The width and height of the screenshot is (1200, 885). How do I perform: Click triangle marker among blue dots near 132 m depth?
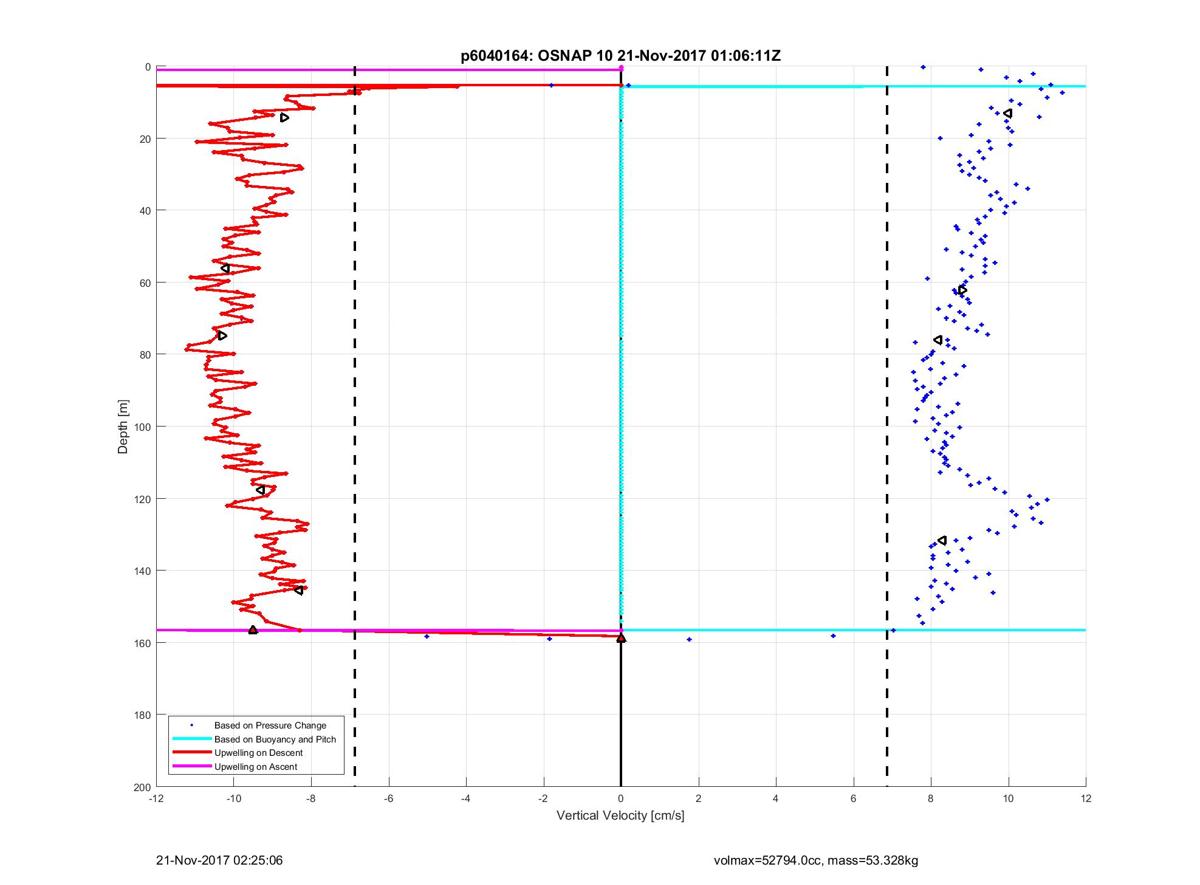pos(942,541)
